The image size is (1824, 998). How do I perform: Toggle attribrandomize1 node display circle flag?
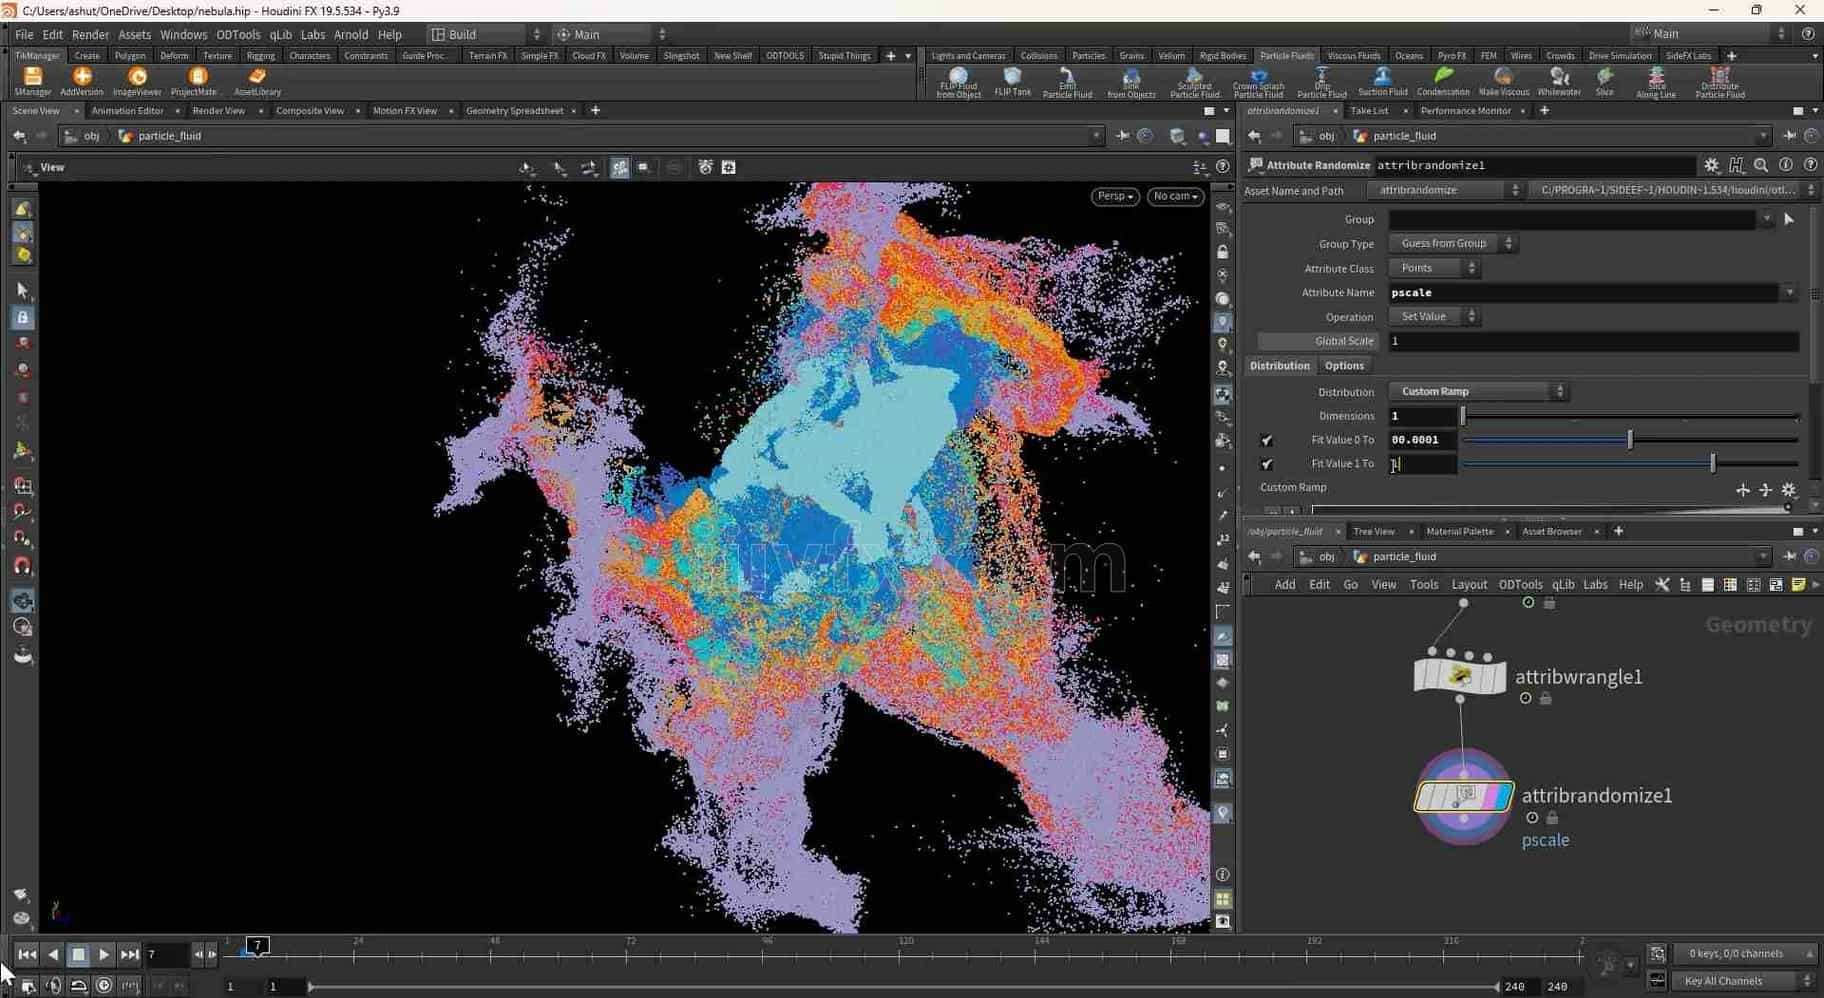point(1532,817)
